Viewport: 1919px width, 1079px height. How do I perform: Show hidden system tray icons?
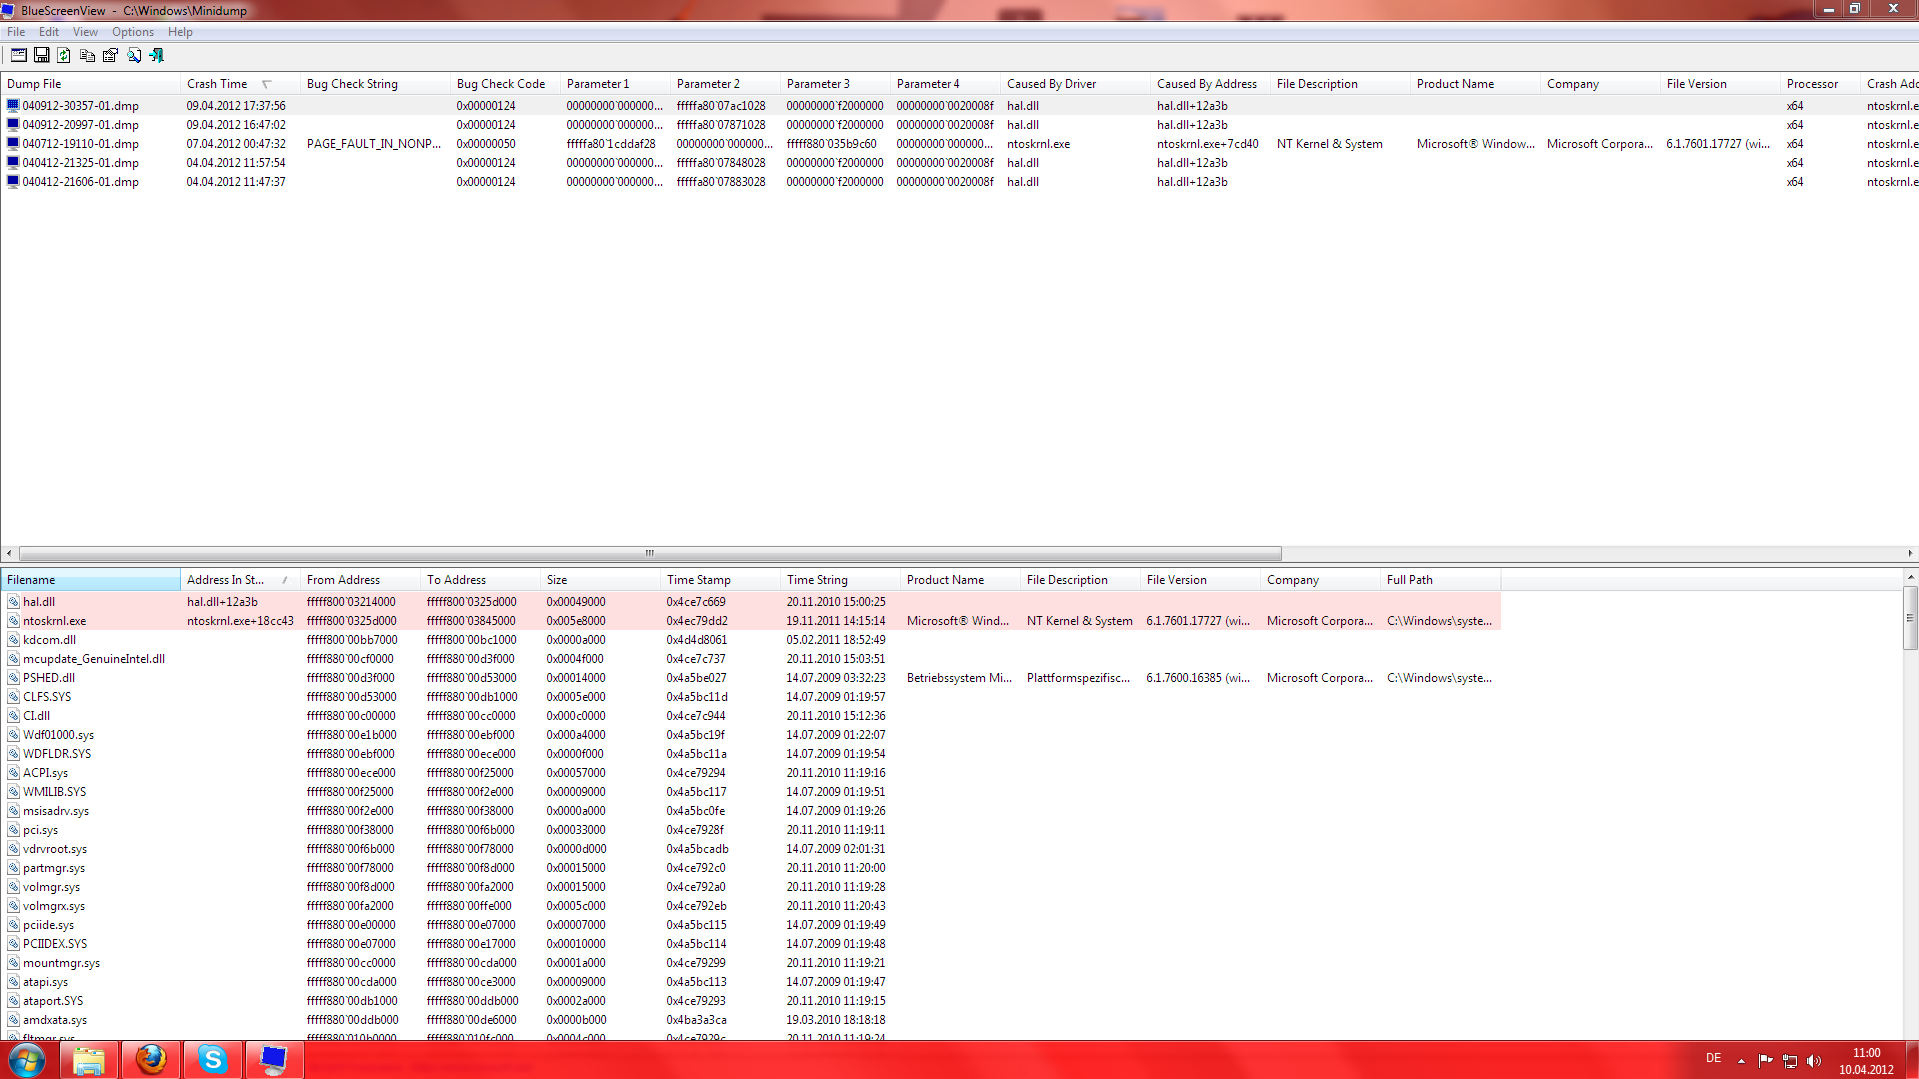click(x=1741, y=1061)
